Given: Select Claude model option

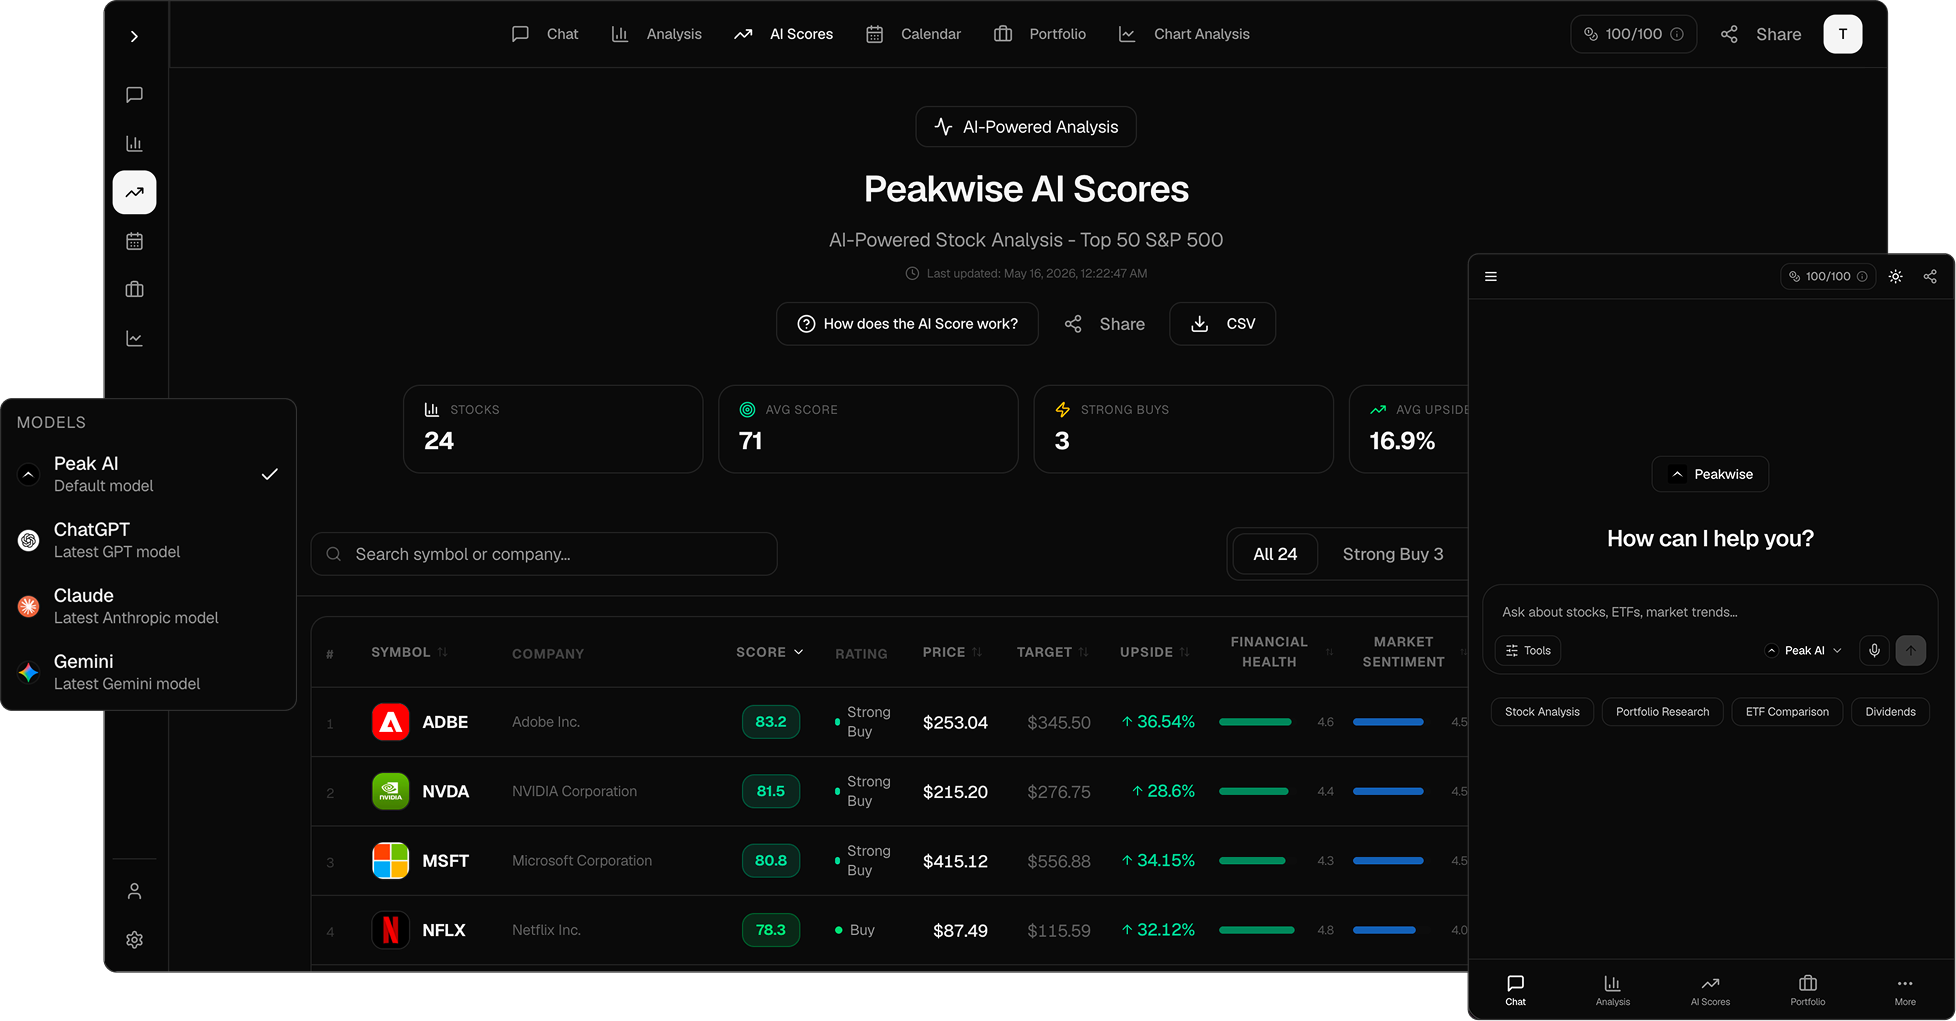Looking at the screenshot, I should (x=148, y=606).
